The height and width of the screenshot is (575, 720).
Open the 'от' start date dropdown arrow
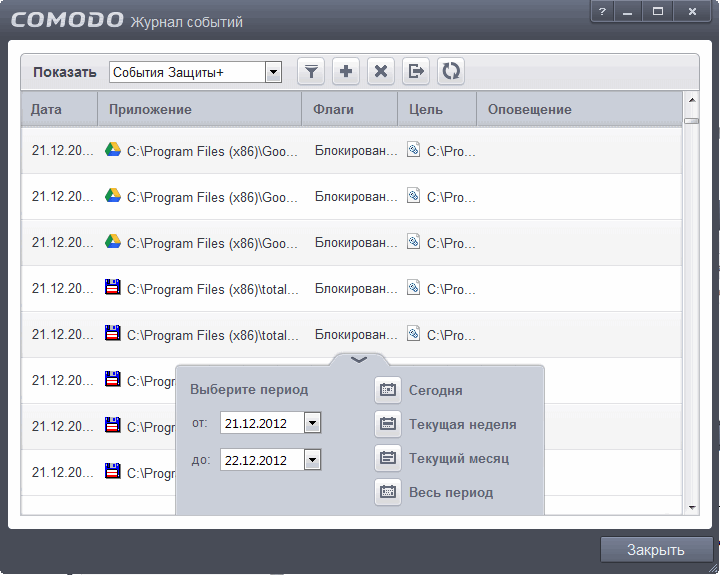point(312,423)
